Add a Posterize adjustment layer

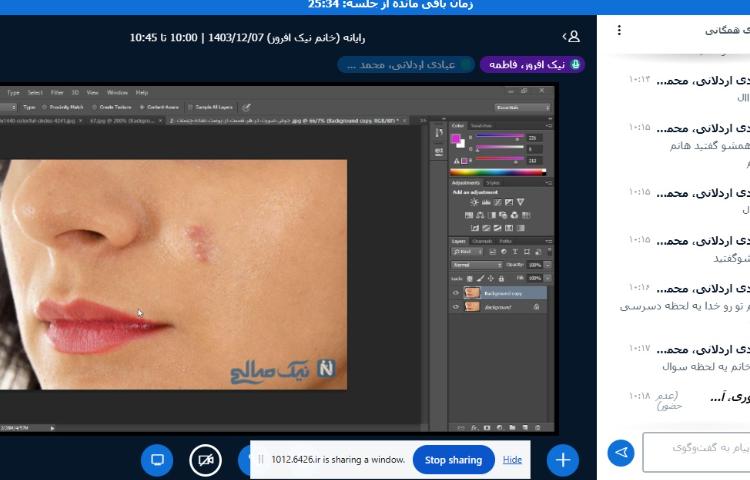(486, 228)
